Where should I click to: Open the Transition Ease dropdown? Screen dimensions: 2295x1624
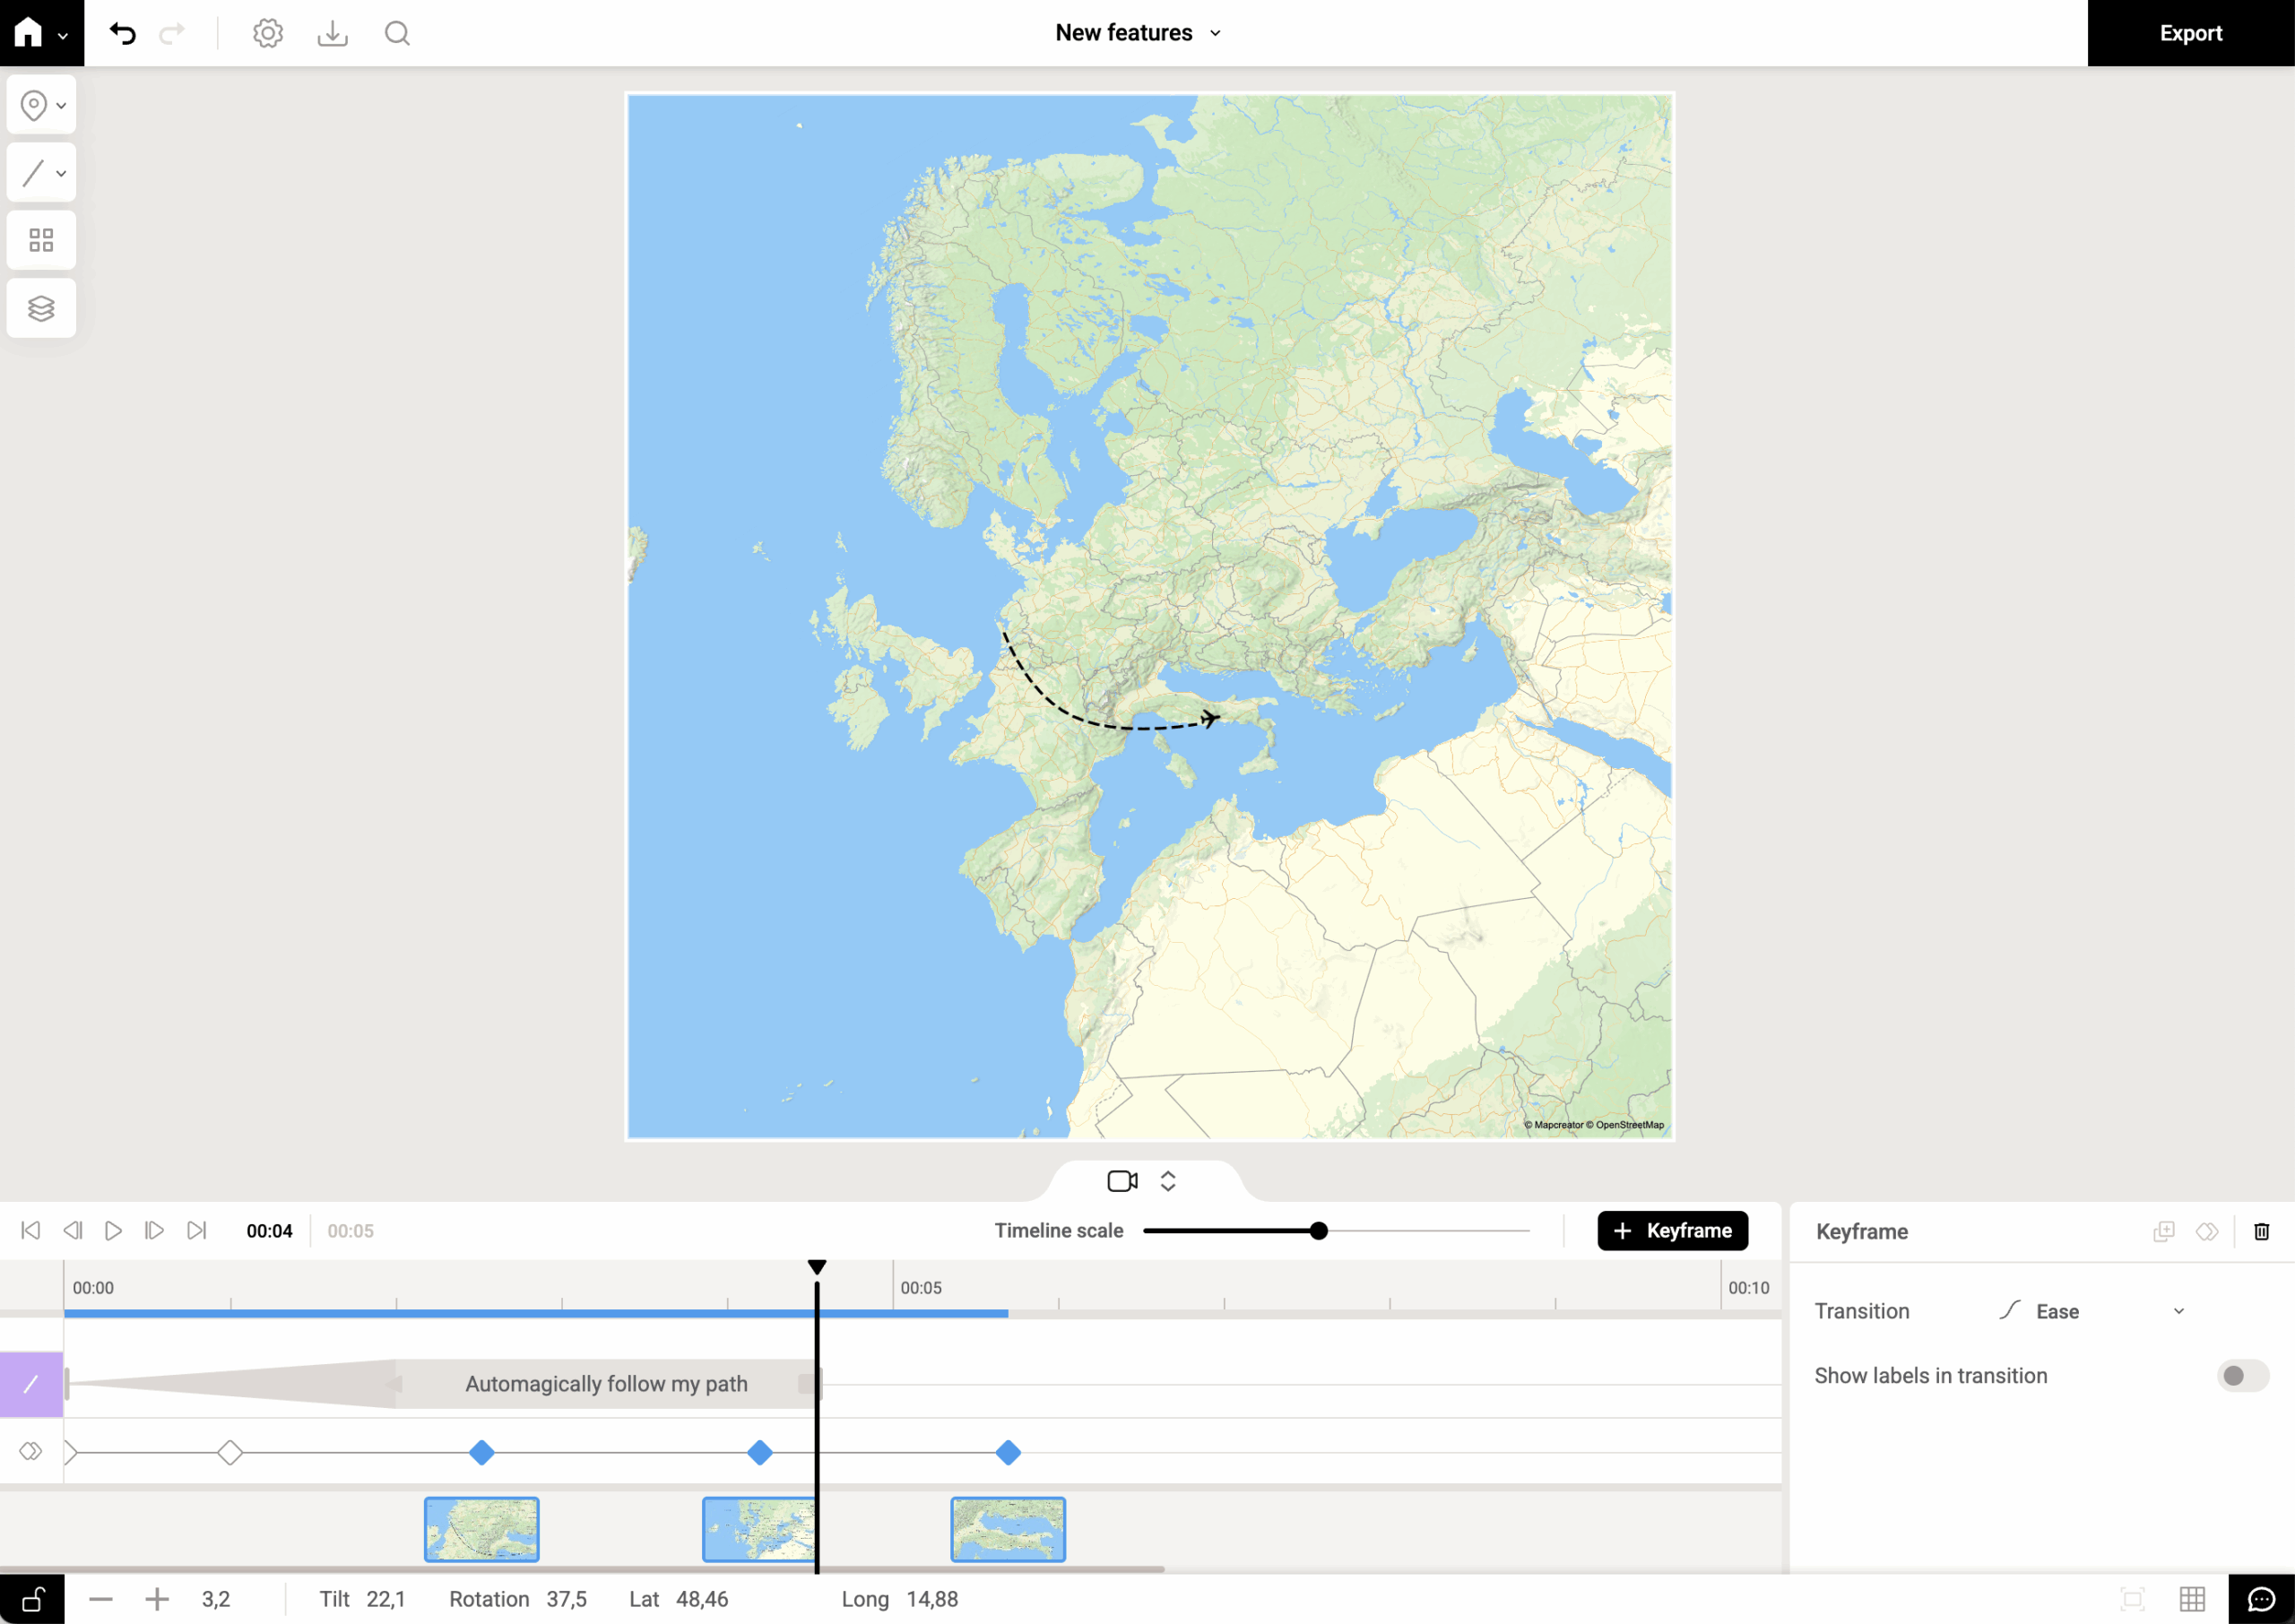(2092, 1311)
